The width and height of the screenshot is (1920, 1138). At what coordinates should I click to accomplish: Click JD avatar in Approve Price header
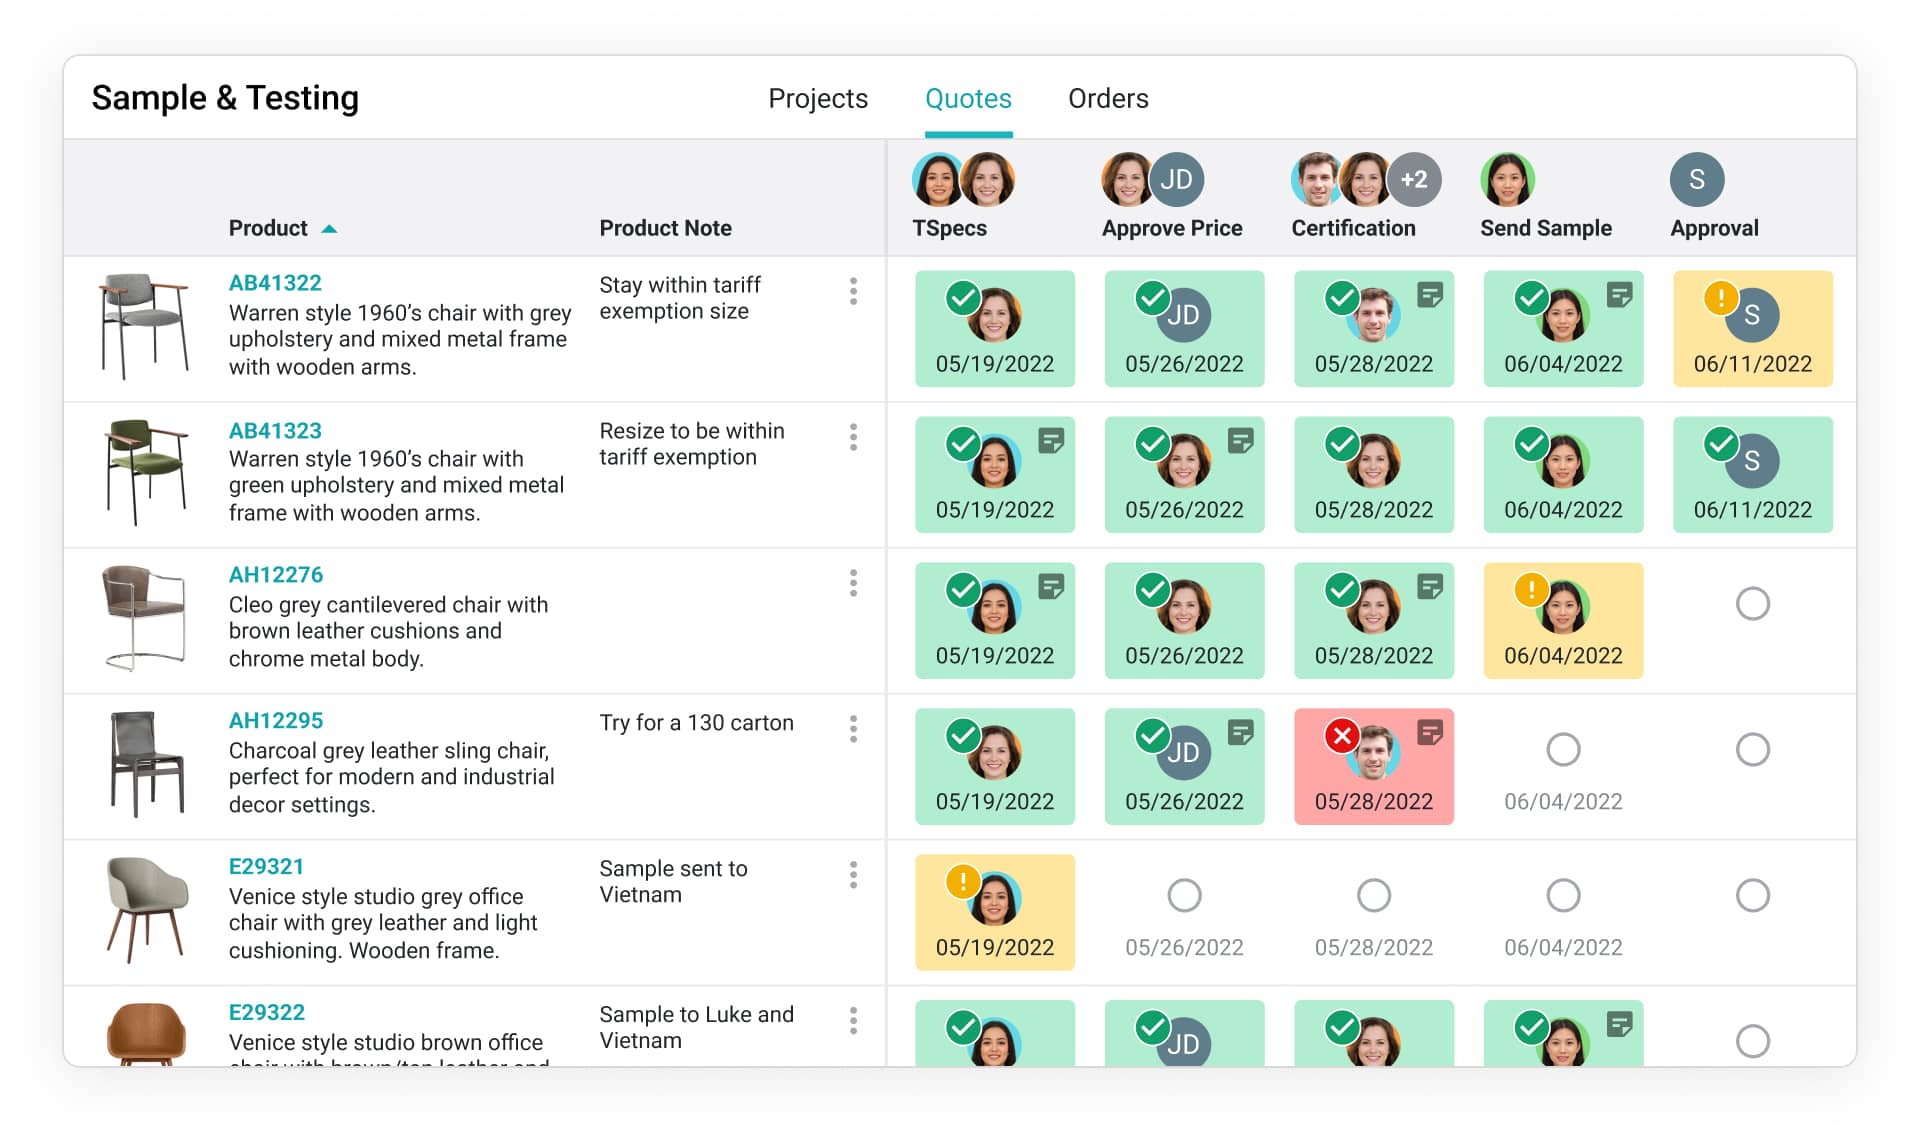point(1176,180)
